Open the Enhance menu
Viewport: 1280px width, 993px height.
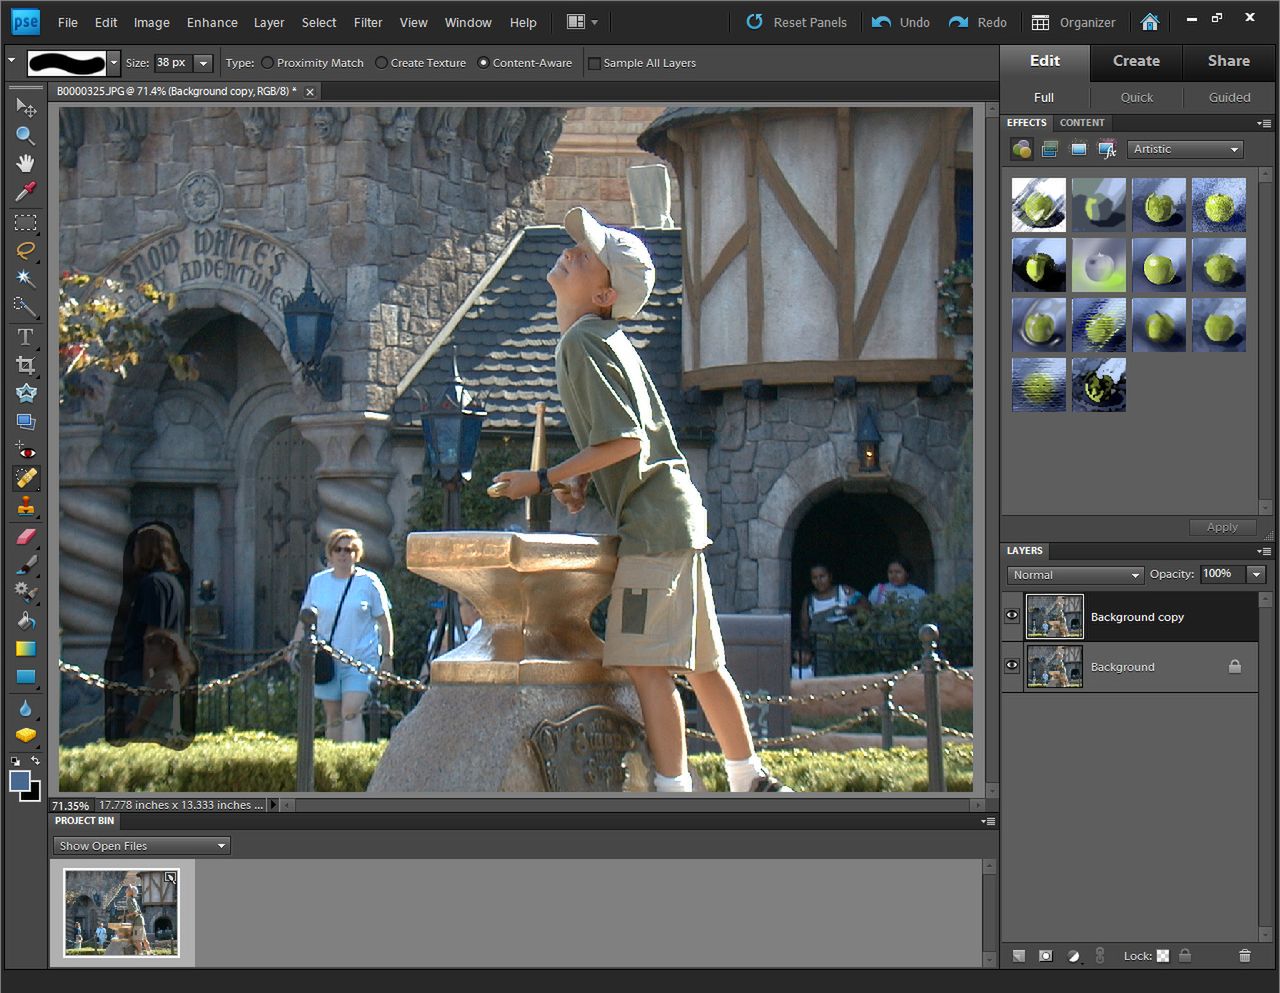[212, 22]
